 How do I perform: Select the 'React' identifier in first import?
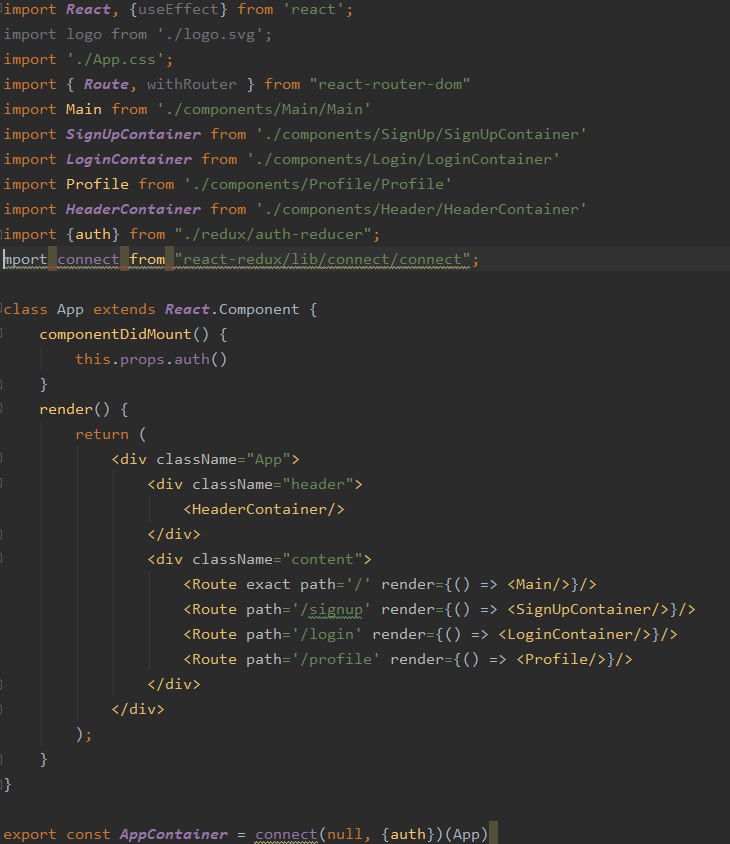[x=88, y=10]
